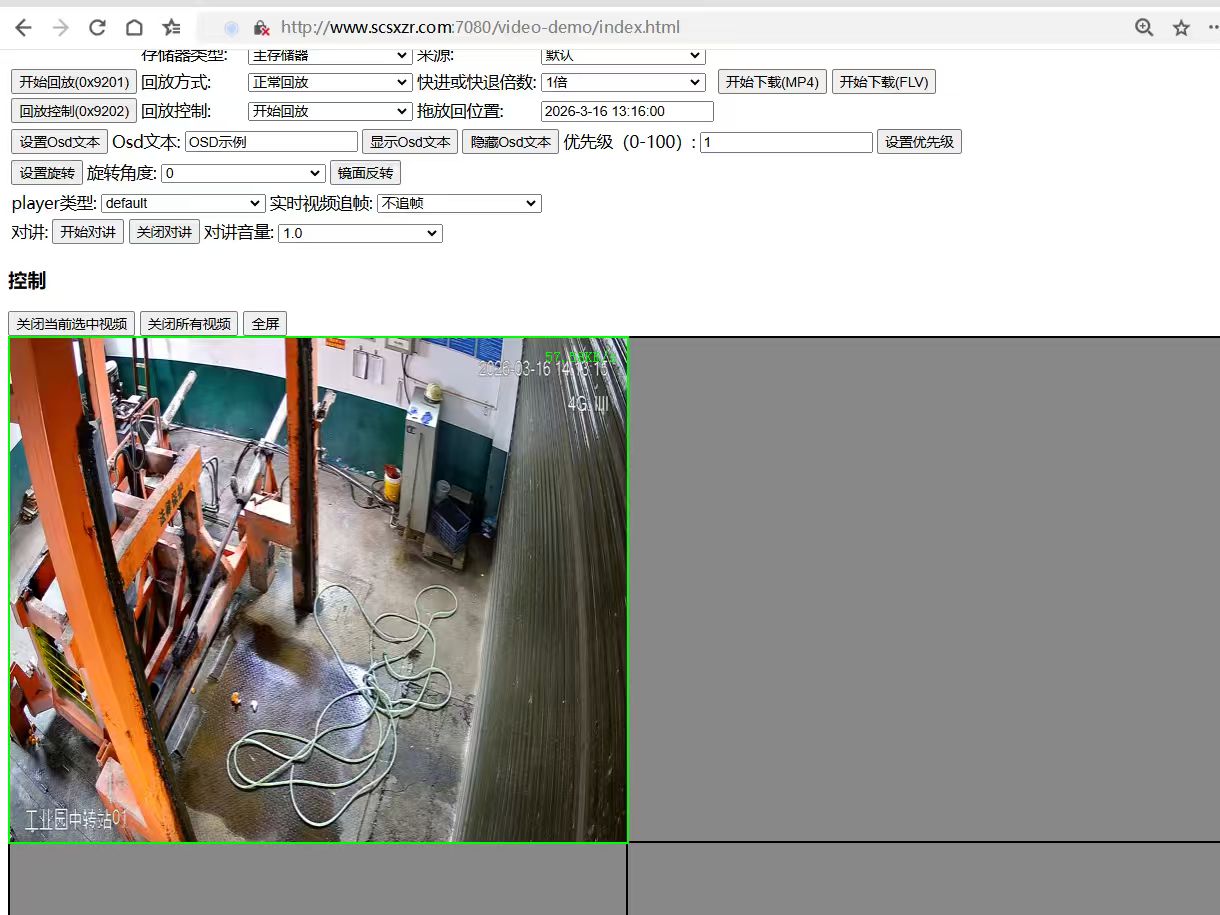Expand the player类型 dropdown

(x=183, y=203)
